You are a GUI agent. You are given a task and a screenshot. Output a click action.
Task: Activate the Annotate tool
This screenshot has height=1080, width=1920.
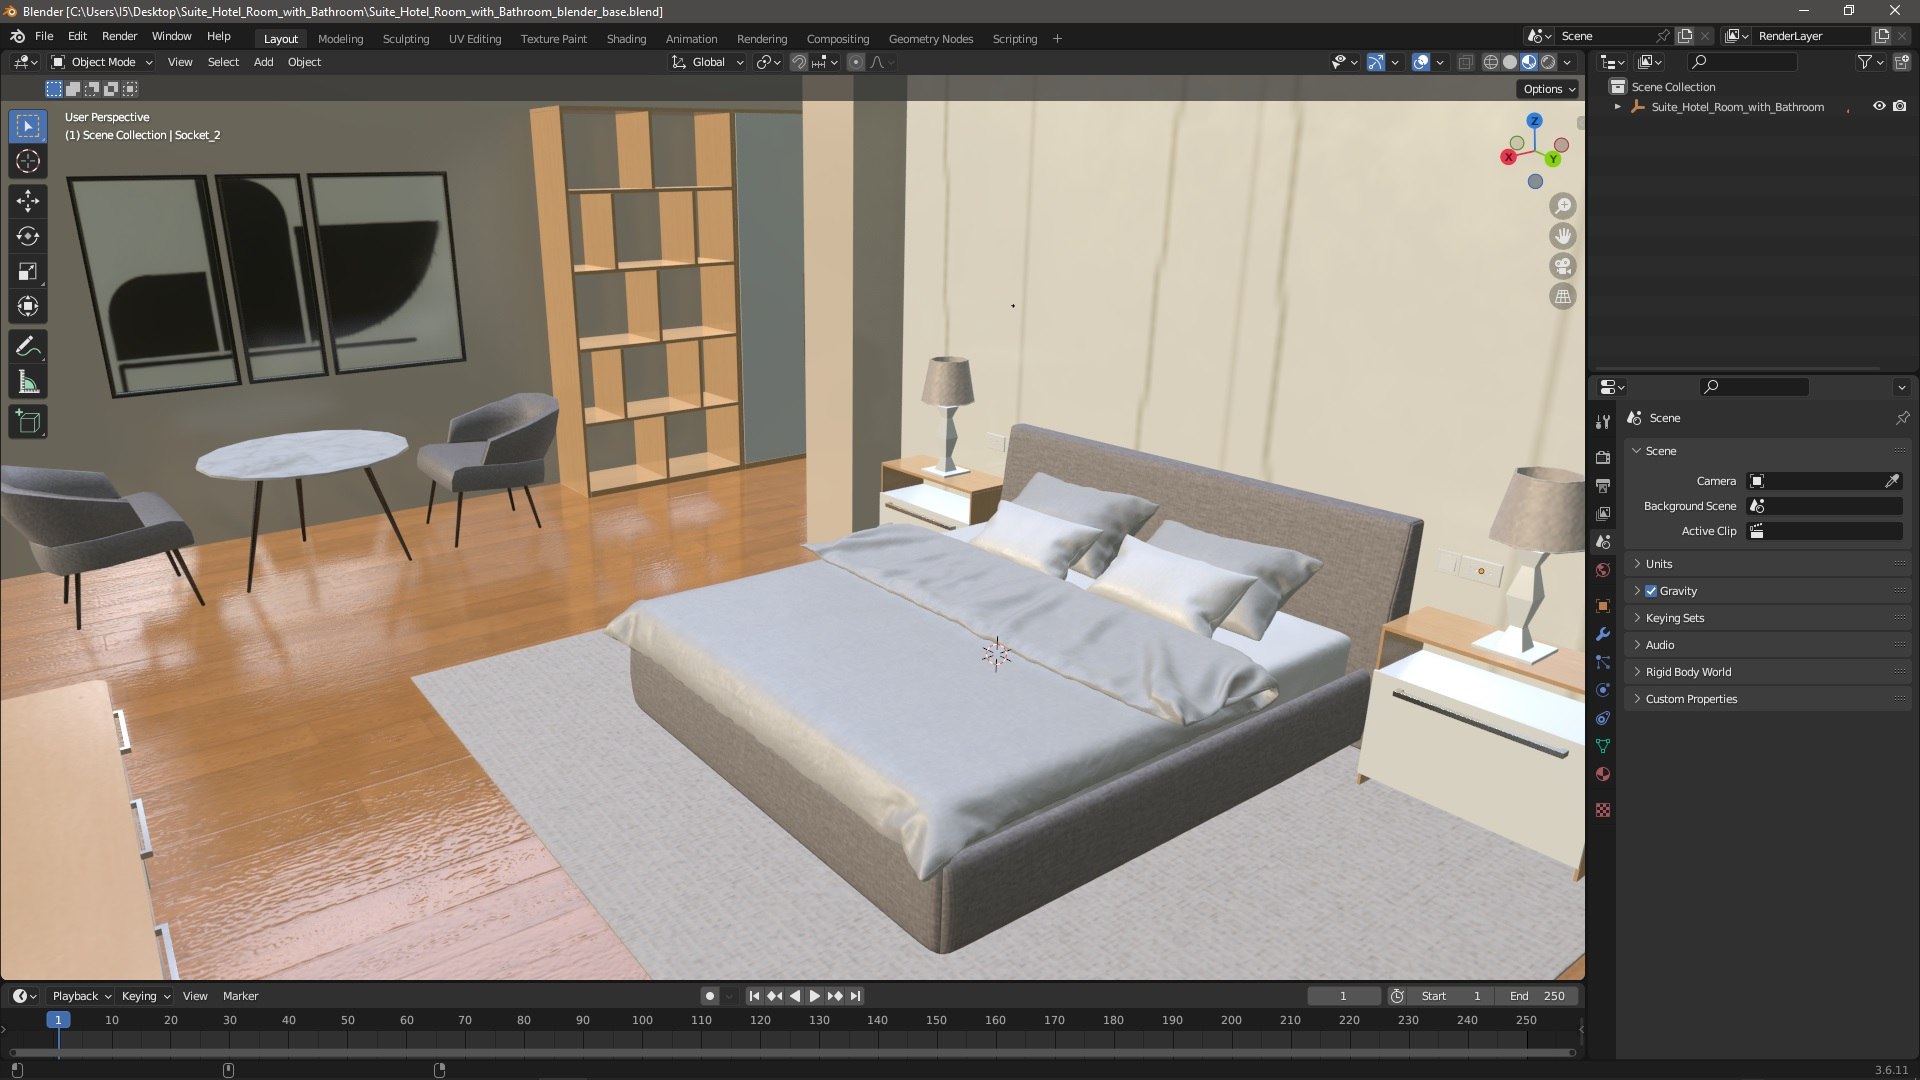[x=28, y=347]
